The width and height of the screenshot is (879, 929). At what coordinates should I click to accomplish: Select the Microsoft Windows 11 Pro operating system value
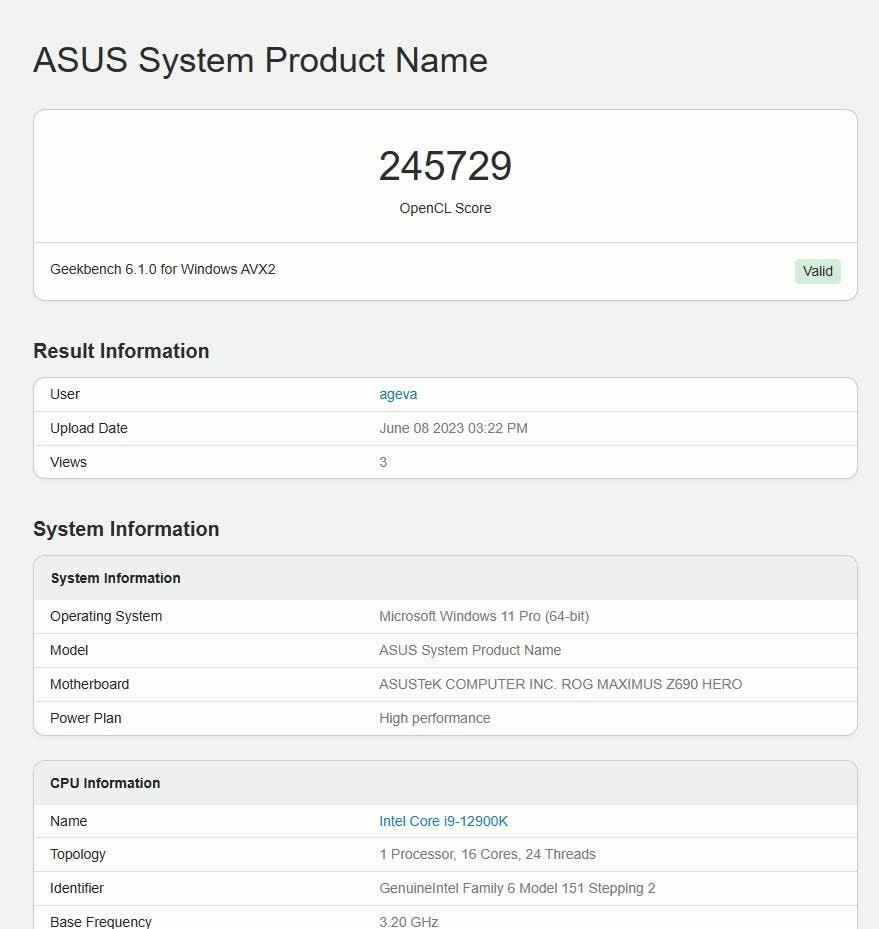[x=484, y=616]
